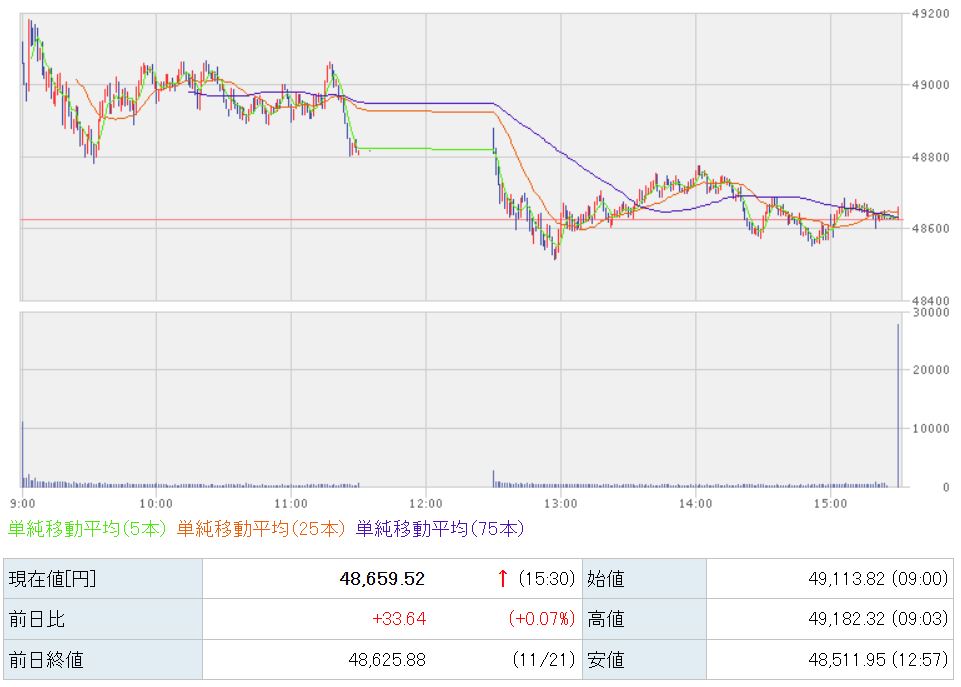Click the 単純移動平均(25本) orange legend label
Screen dimensions: 961x687
click(x=261, y=528)
